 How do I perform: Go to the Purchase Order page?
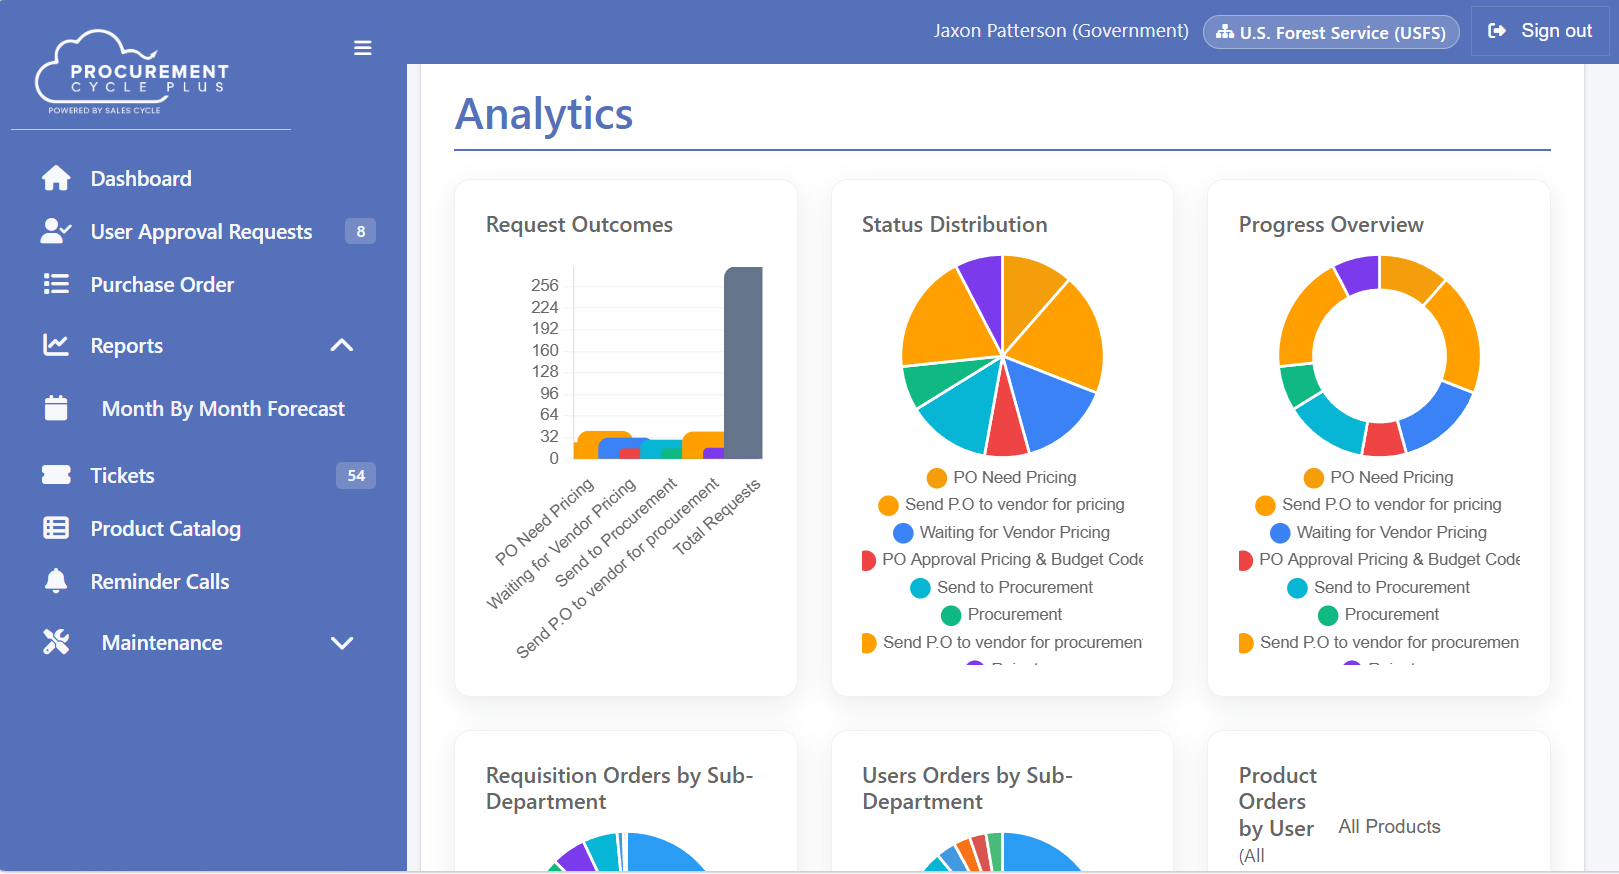(162, 284)
